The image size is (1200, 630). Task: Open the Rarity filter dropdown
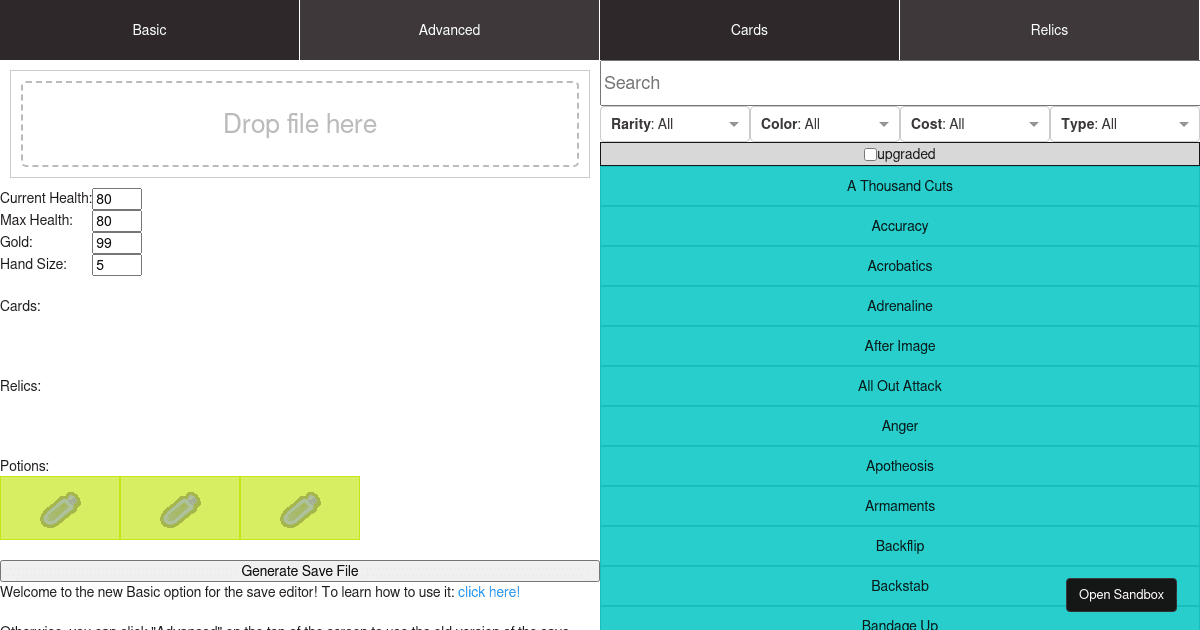point(675,124)
